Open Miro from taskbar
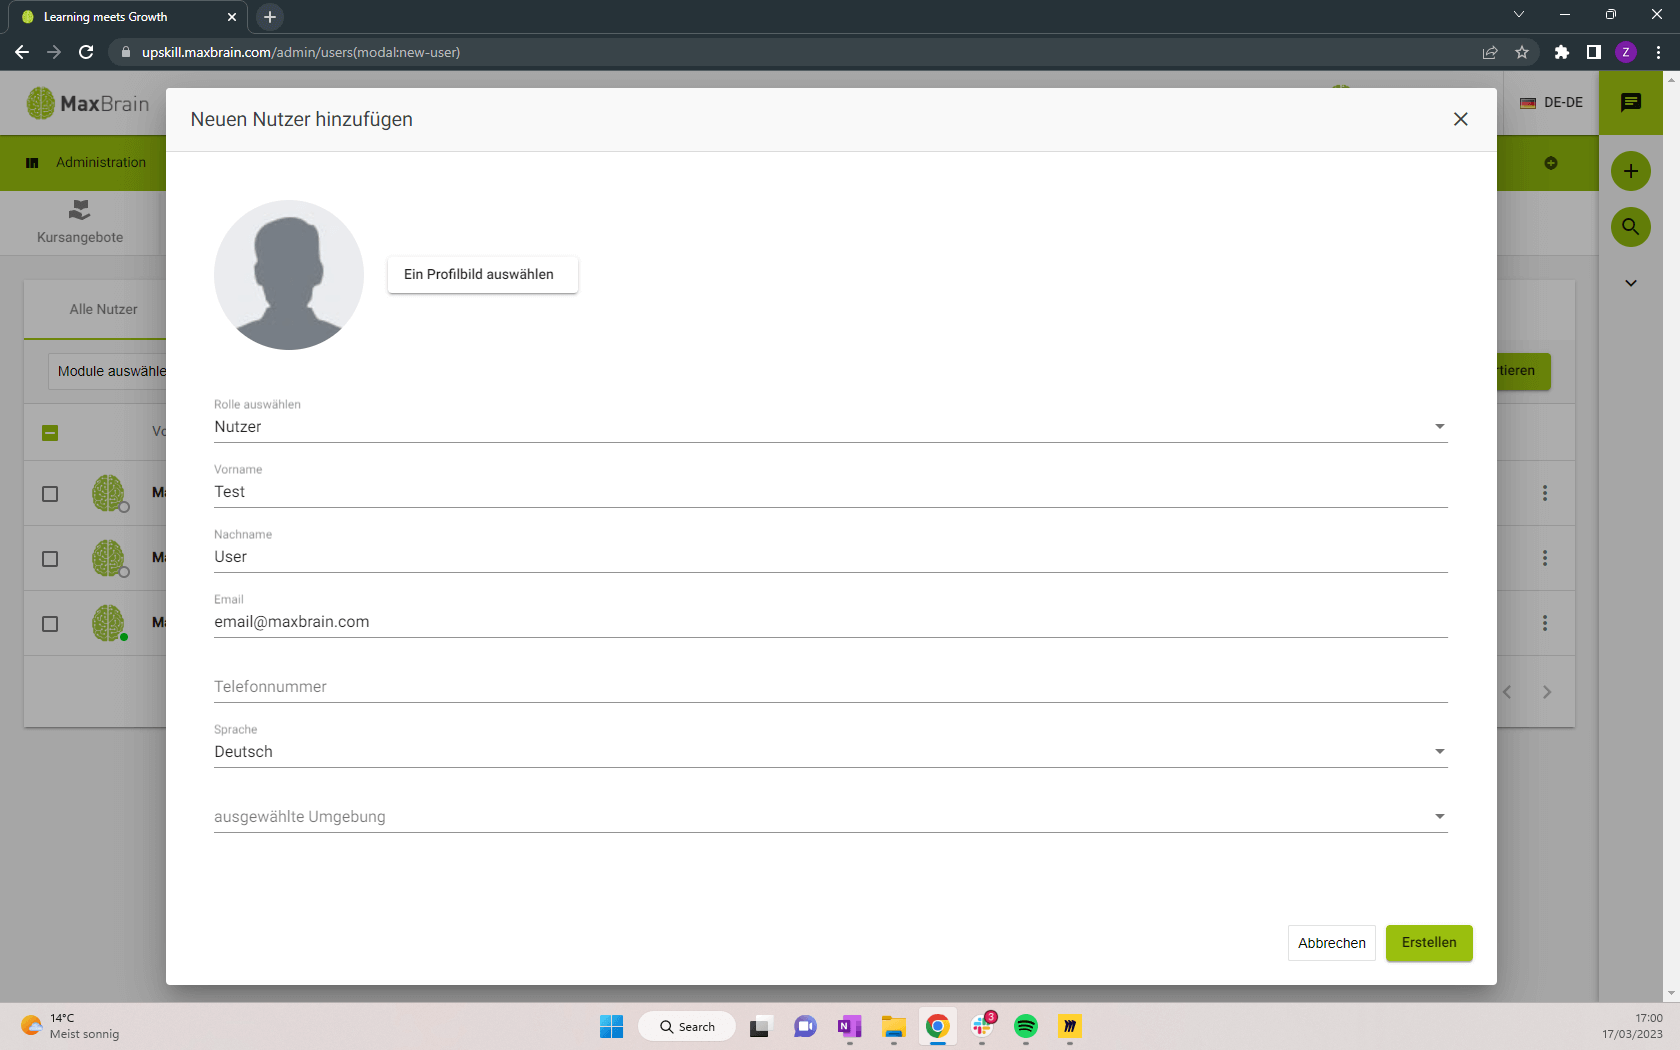The height and width of the screenshot is (1050, 1680). tap(1070, 1026)
